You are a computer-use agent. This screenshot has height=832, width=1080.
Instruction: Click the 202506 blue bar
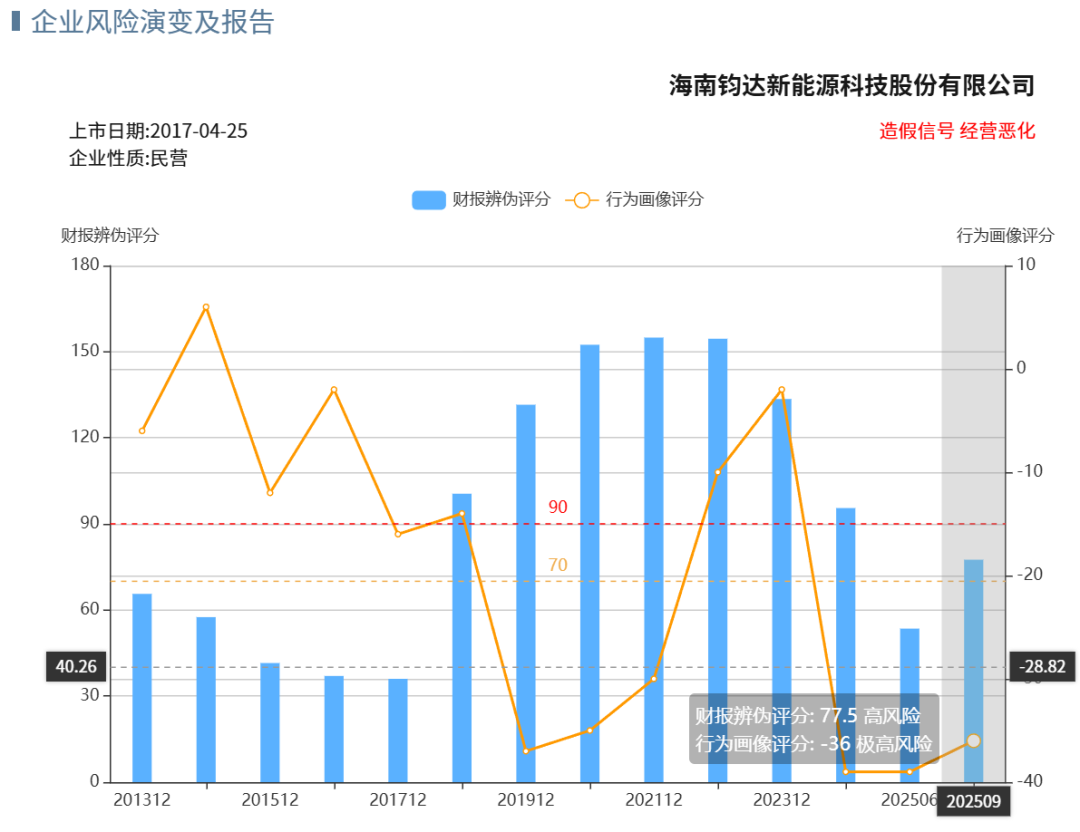909,705
